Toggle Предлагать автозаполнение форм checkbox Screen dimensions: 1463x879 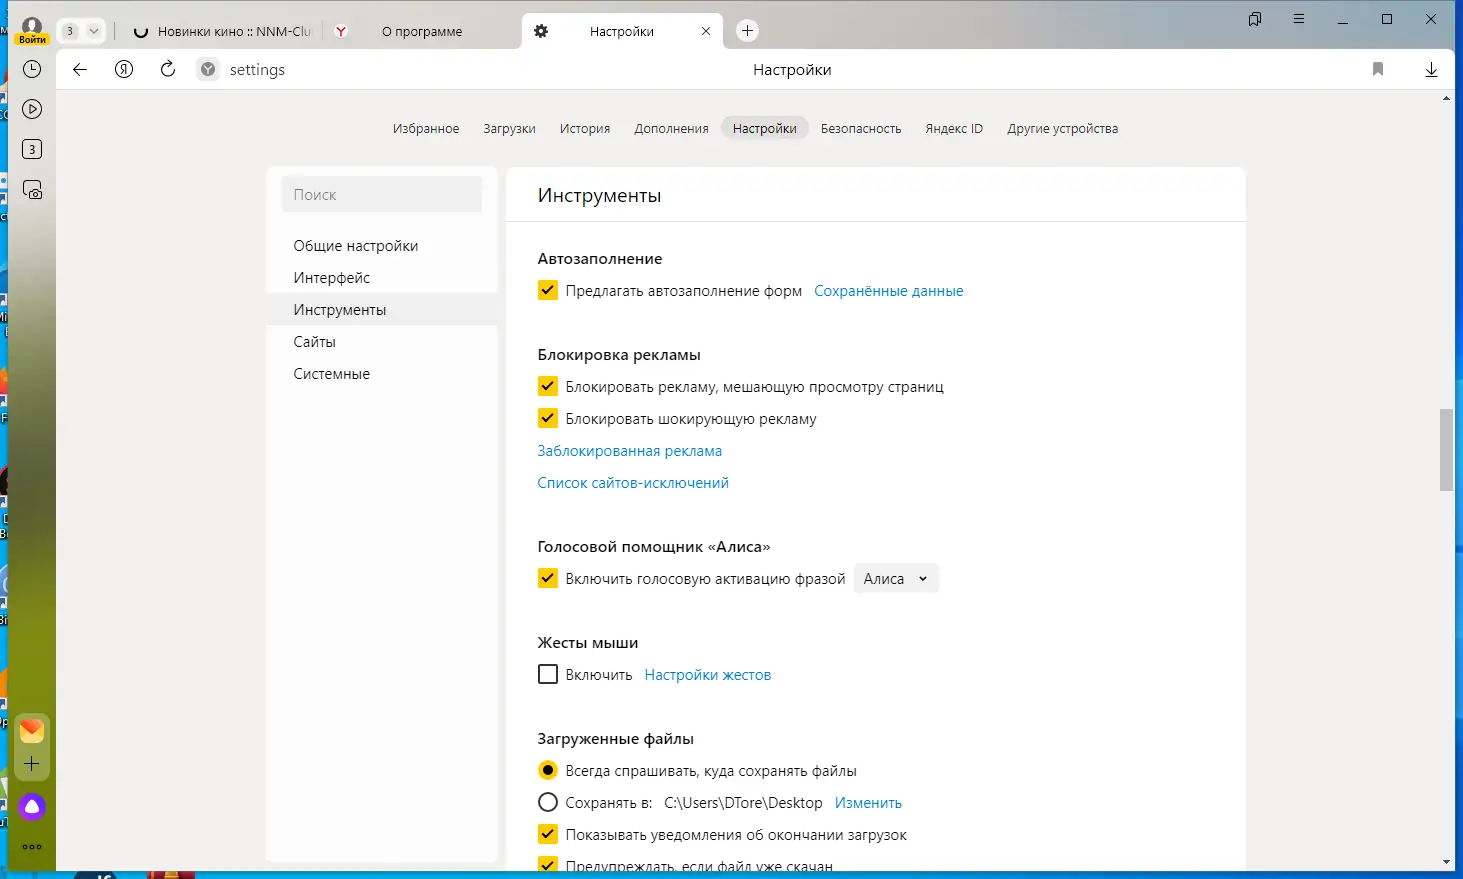coord(548,291)
